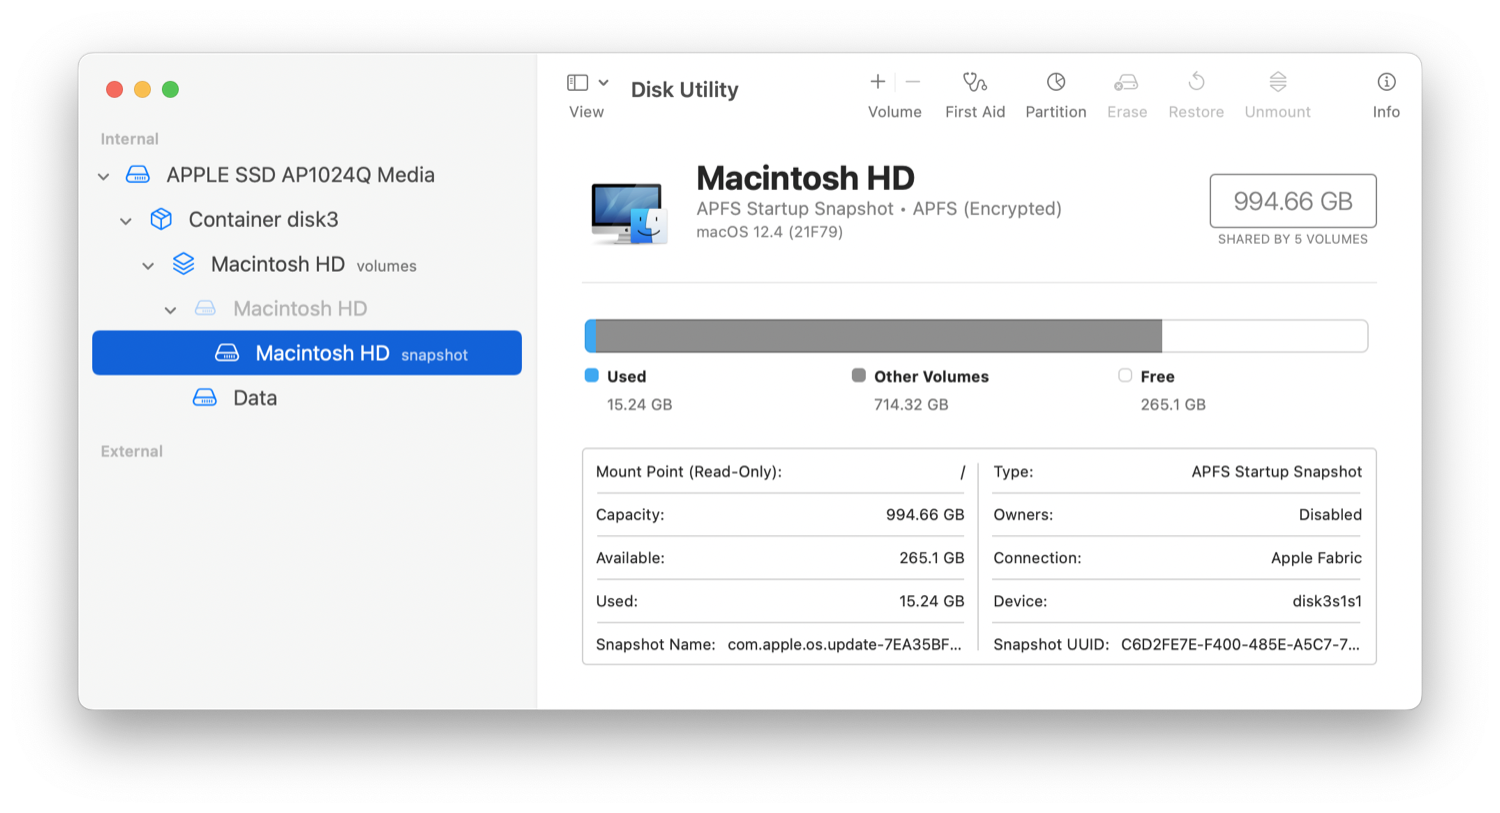Run First Aid stethoscope icon
The width and height of the screenshot is (1500, 813).
pos(975,81)
